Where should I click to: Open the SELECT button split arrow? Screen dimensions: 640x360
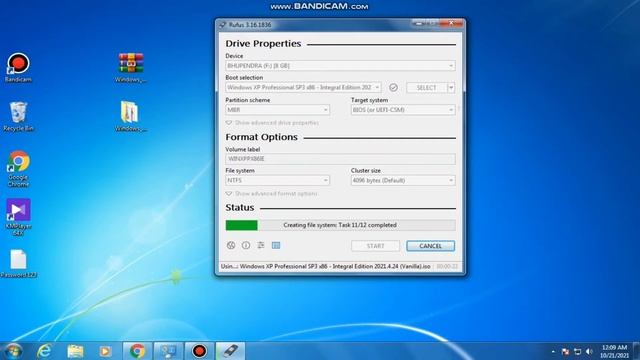451,87
